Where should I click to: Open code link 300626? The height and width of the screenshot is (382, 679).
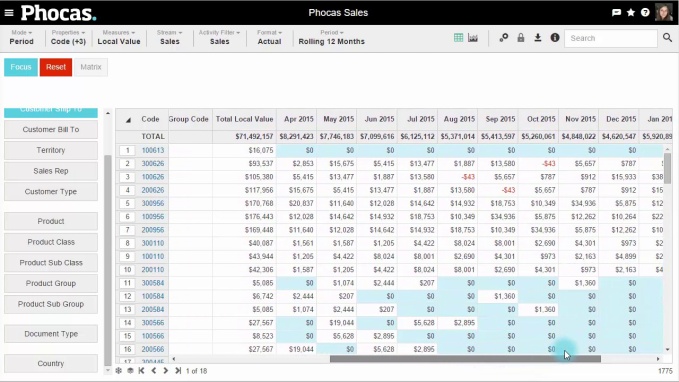coord(153,164)
